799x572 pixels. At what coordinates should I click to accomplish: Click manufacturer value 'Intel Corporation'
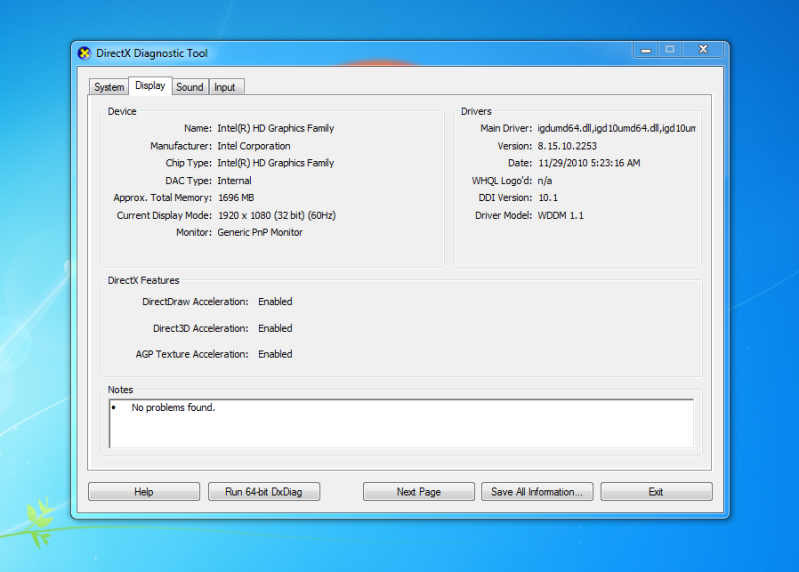click(254, 146)
